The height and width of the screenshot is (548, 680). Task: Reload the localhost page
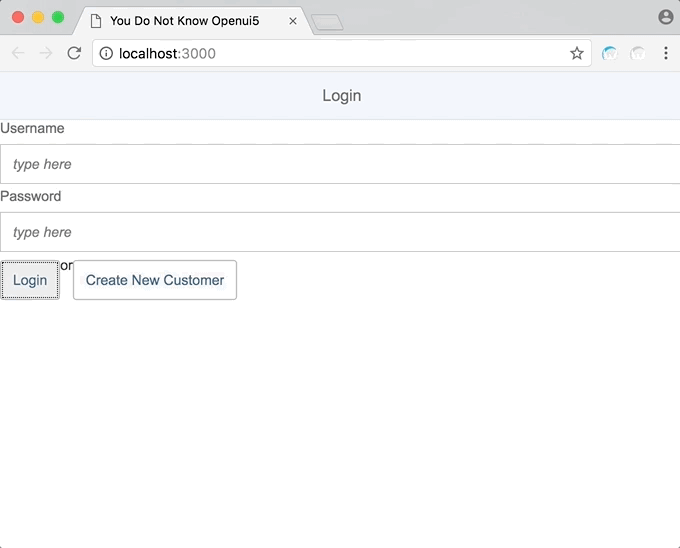click(74, 53)
